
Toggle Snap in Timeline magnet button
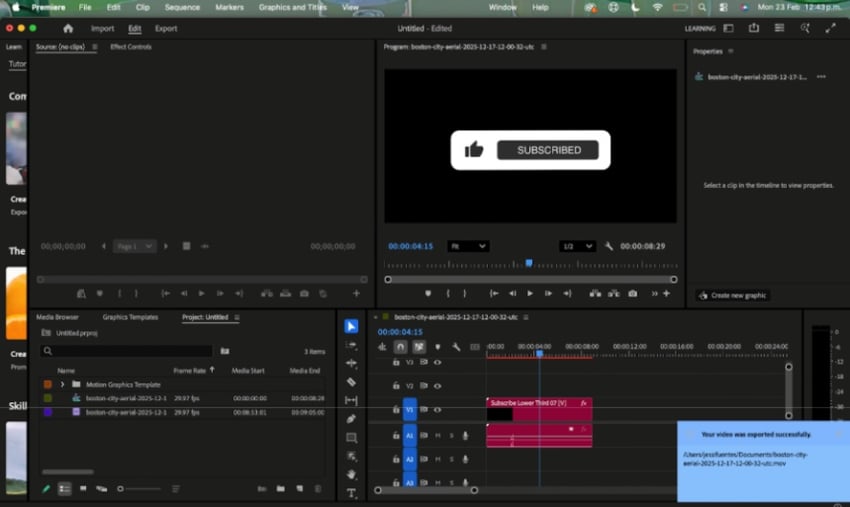[x=400, y=347]
